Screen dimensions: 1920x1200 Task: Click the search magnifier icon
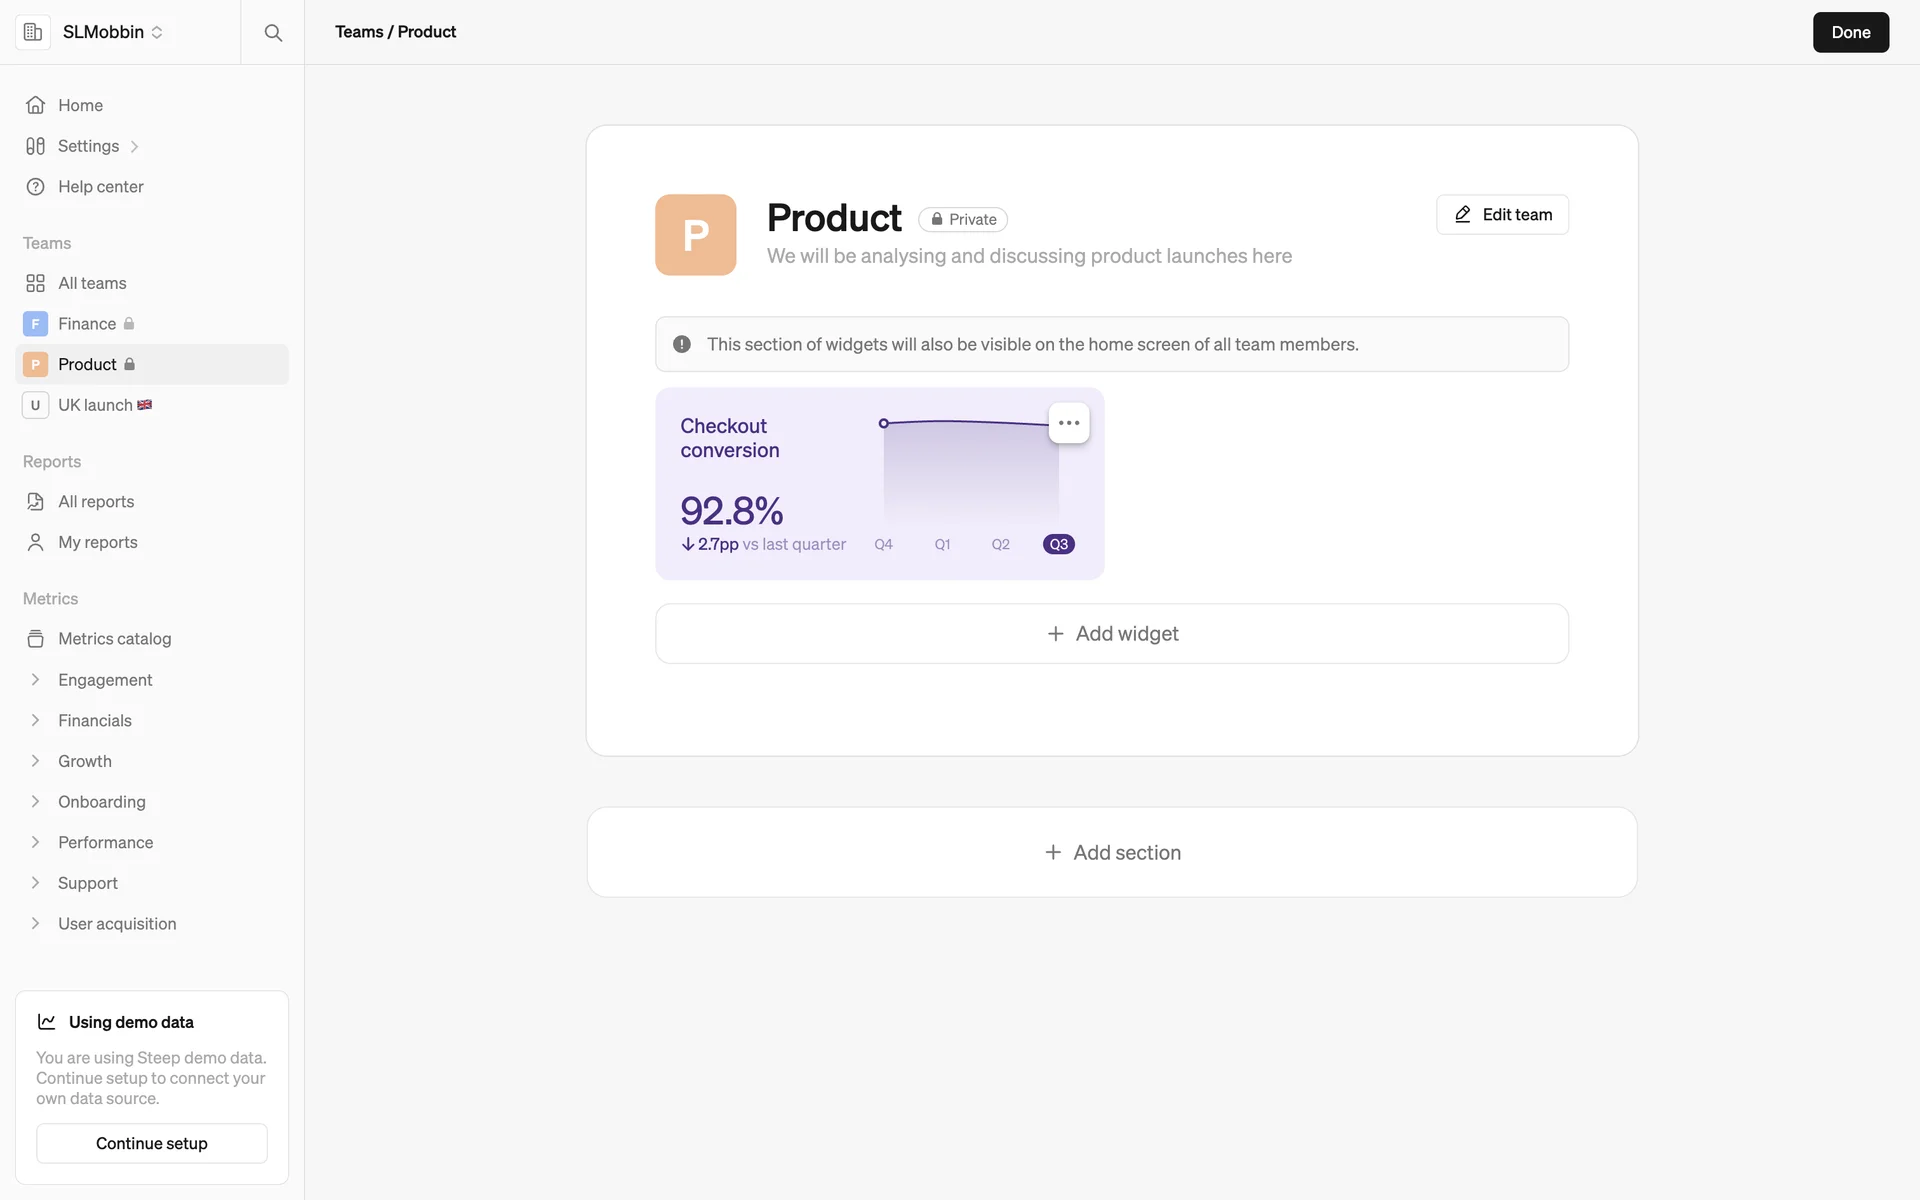coord(273,32)
